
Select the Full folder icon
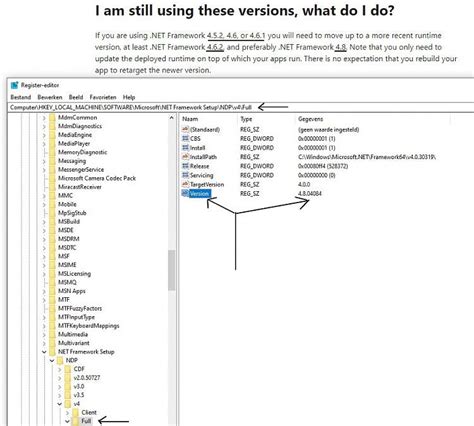tap(76, 421)
